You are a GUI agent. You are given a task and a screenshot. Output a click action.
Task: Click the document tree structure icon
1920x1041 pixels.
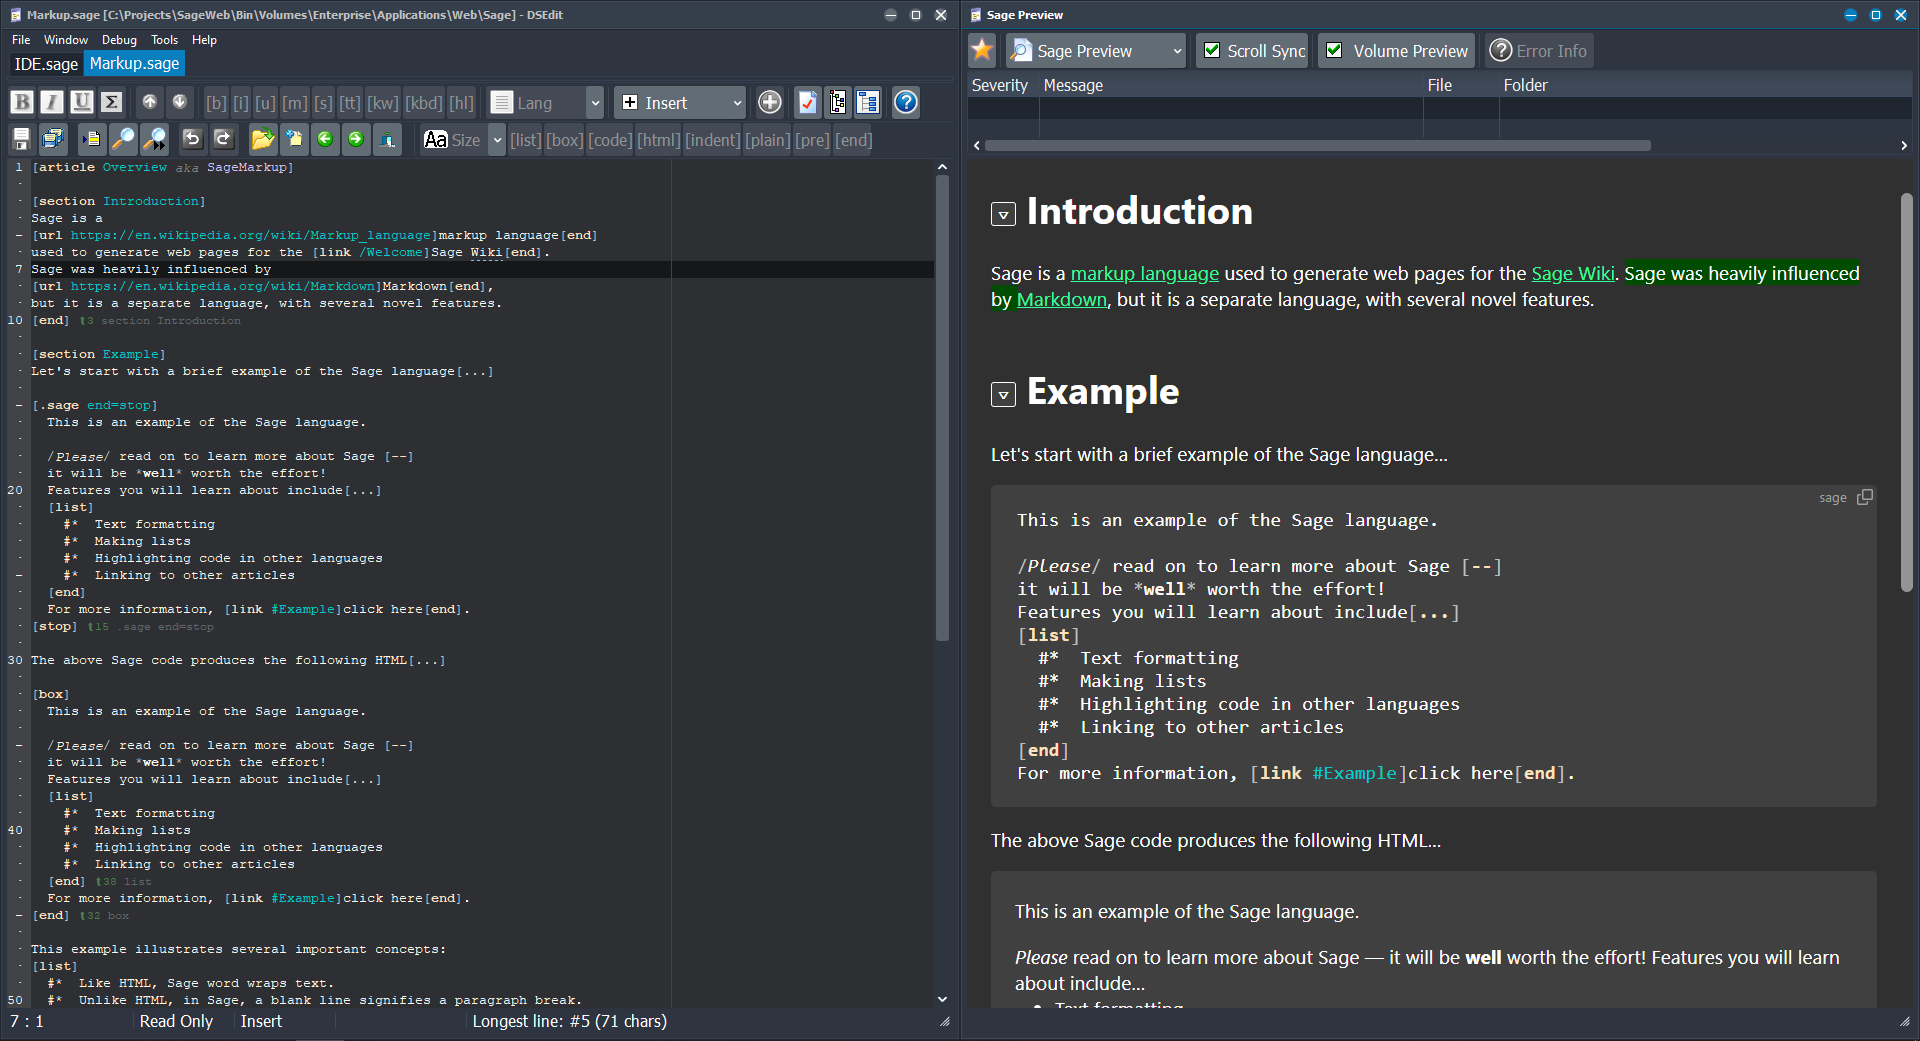point(838,102)
